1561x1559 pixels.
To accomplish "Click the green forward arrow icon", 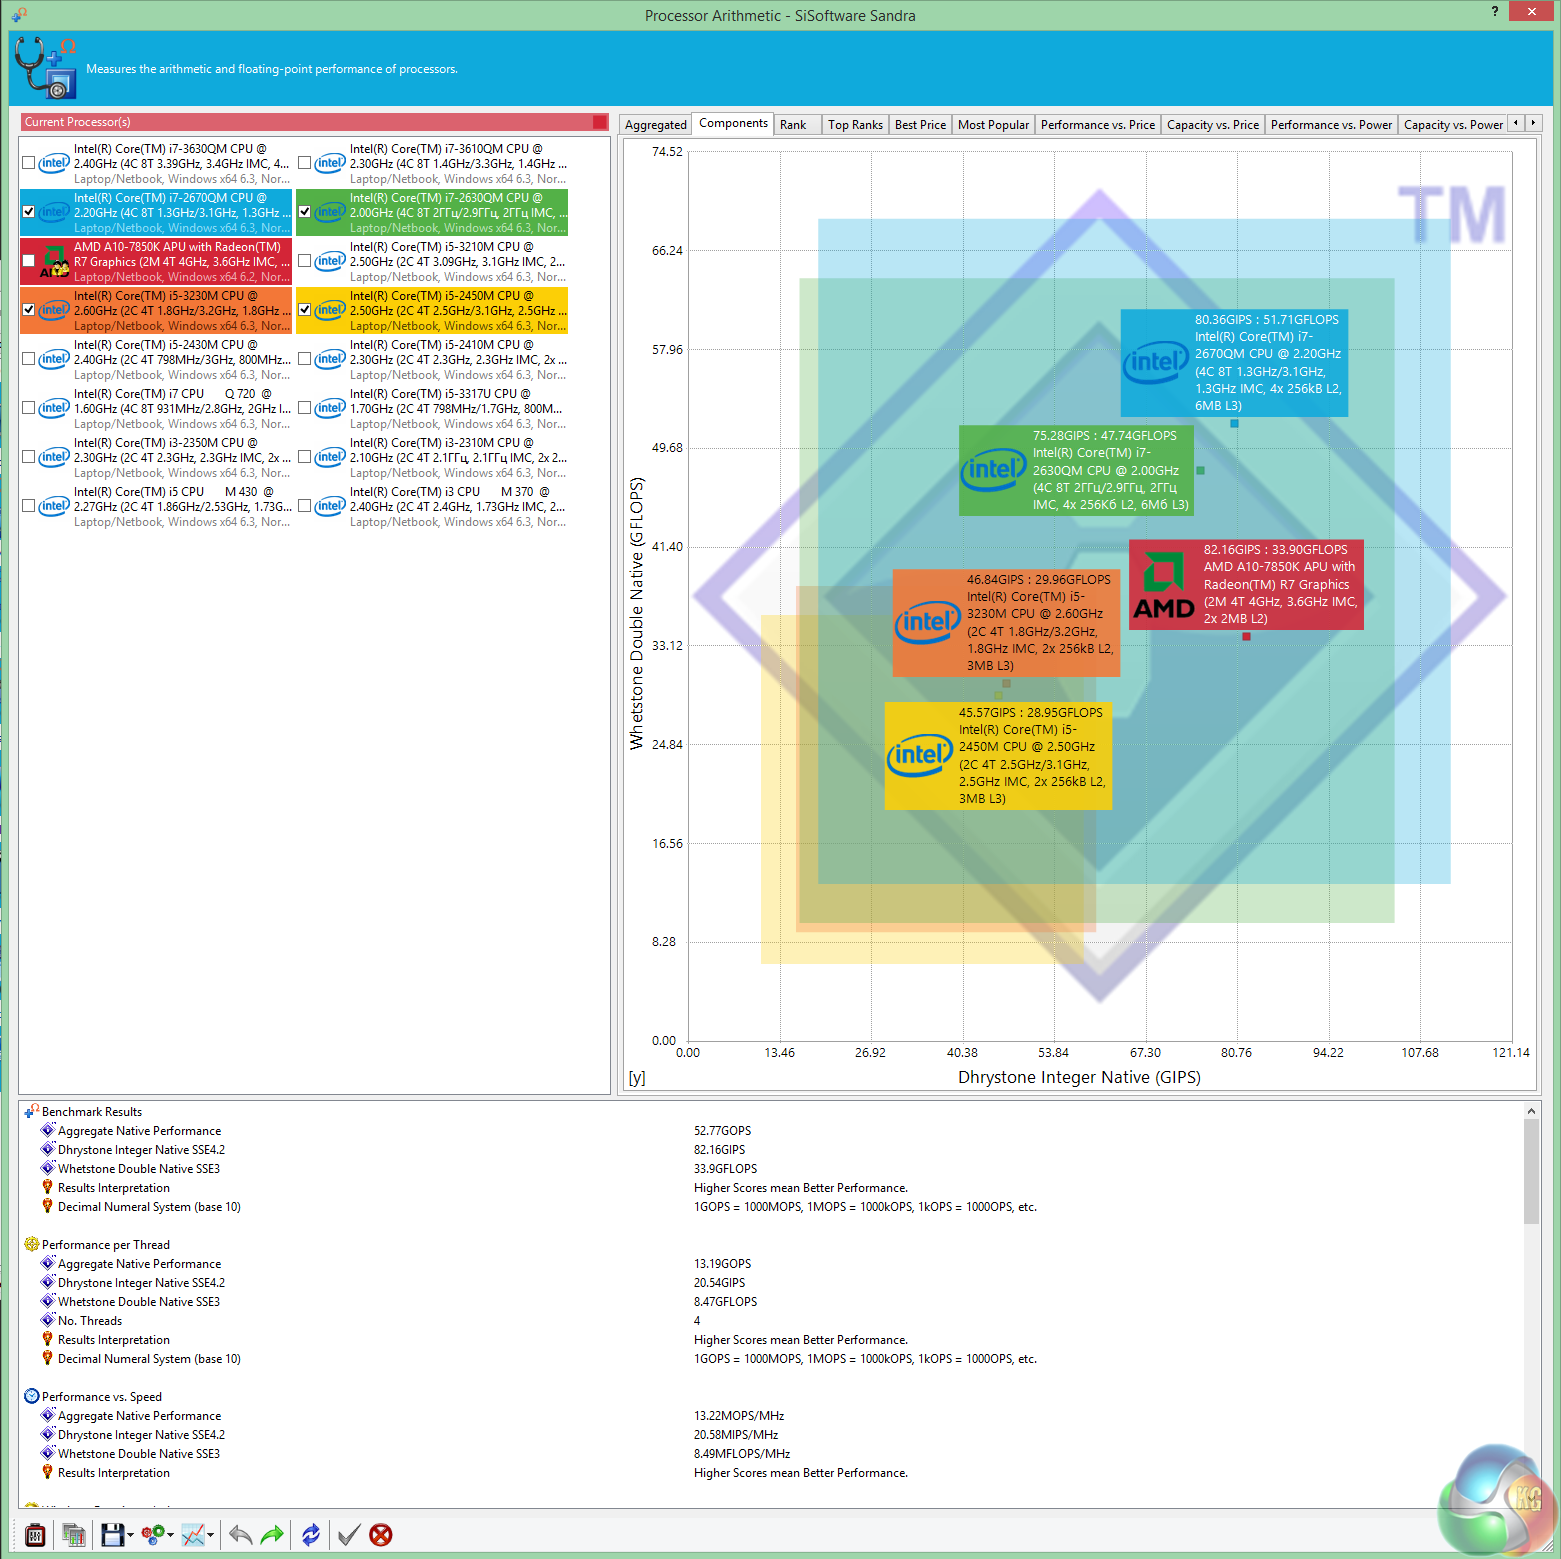I will click(x=272, y=1534).
